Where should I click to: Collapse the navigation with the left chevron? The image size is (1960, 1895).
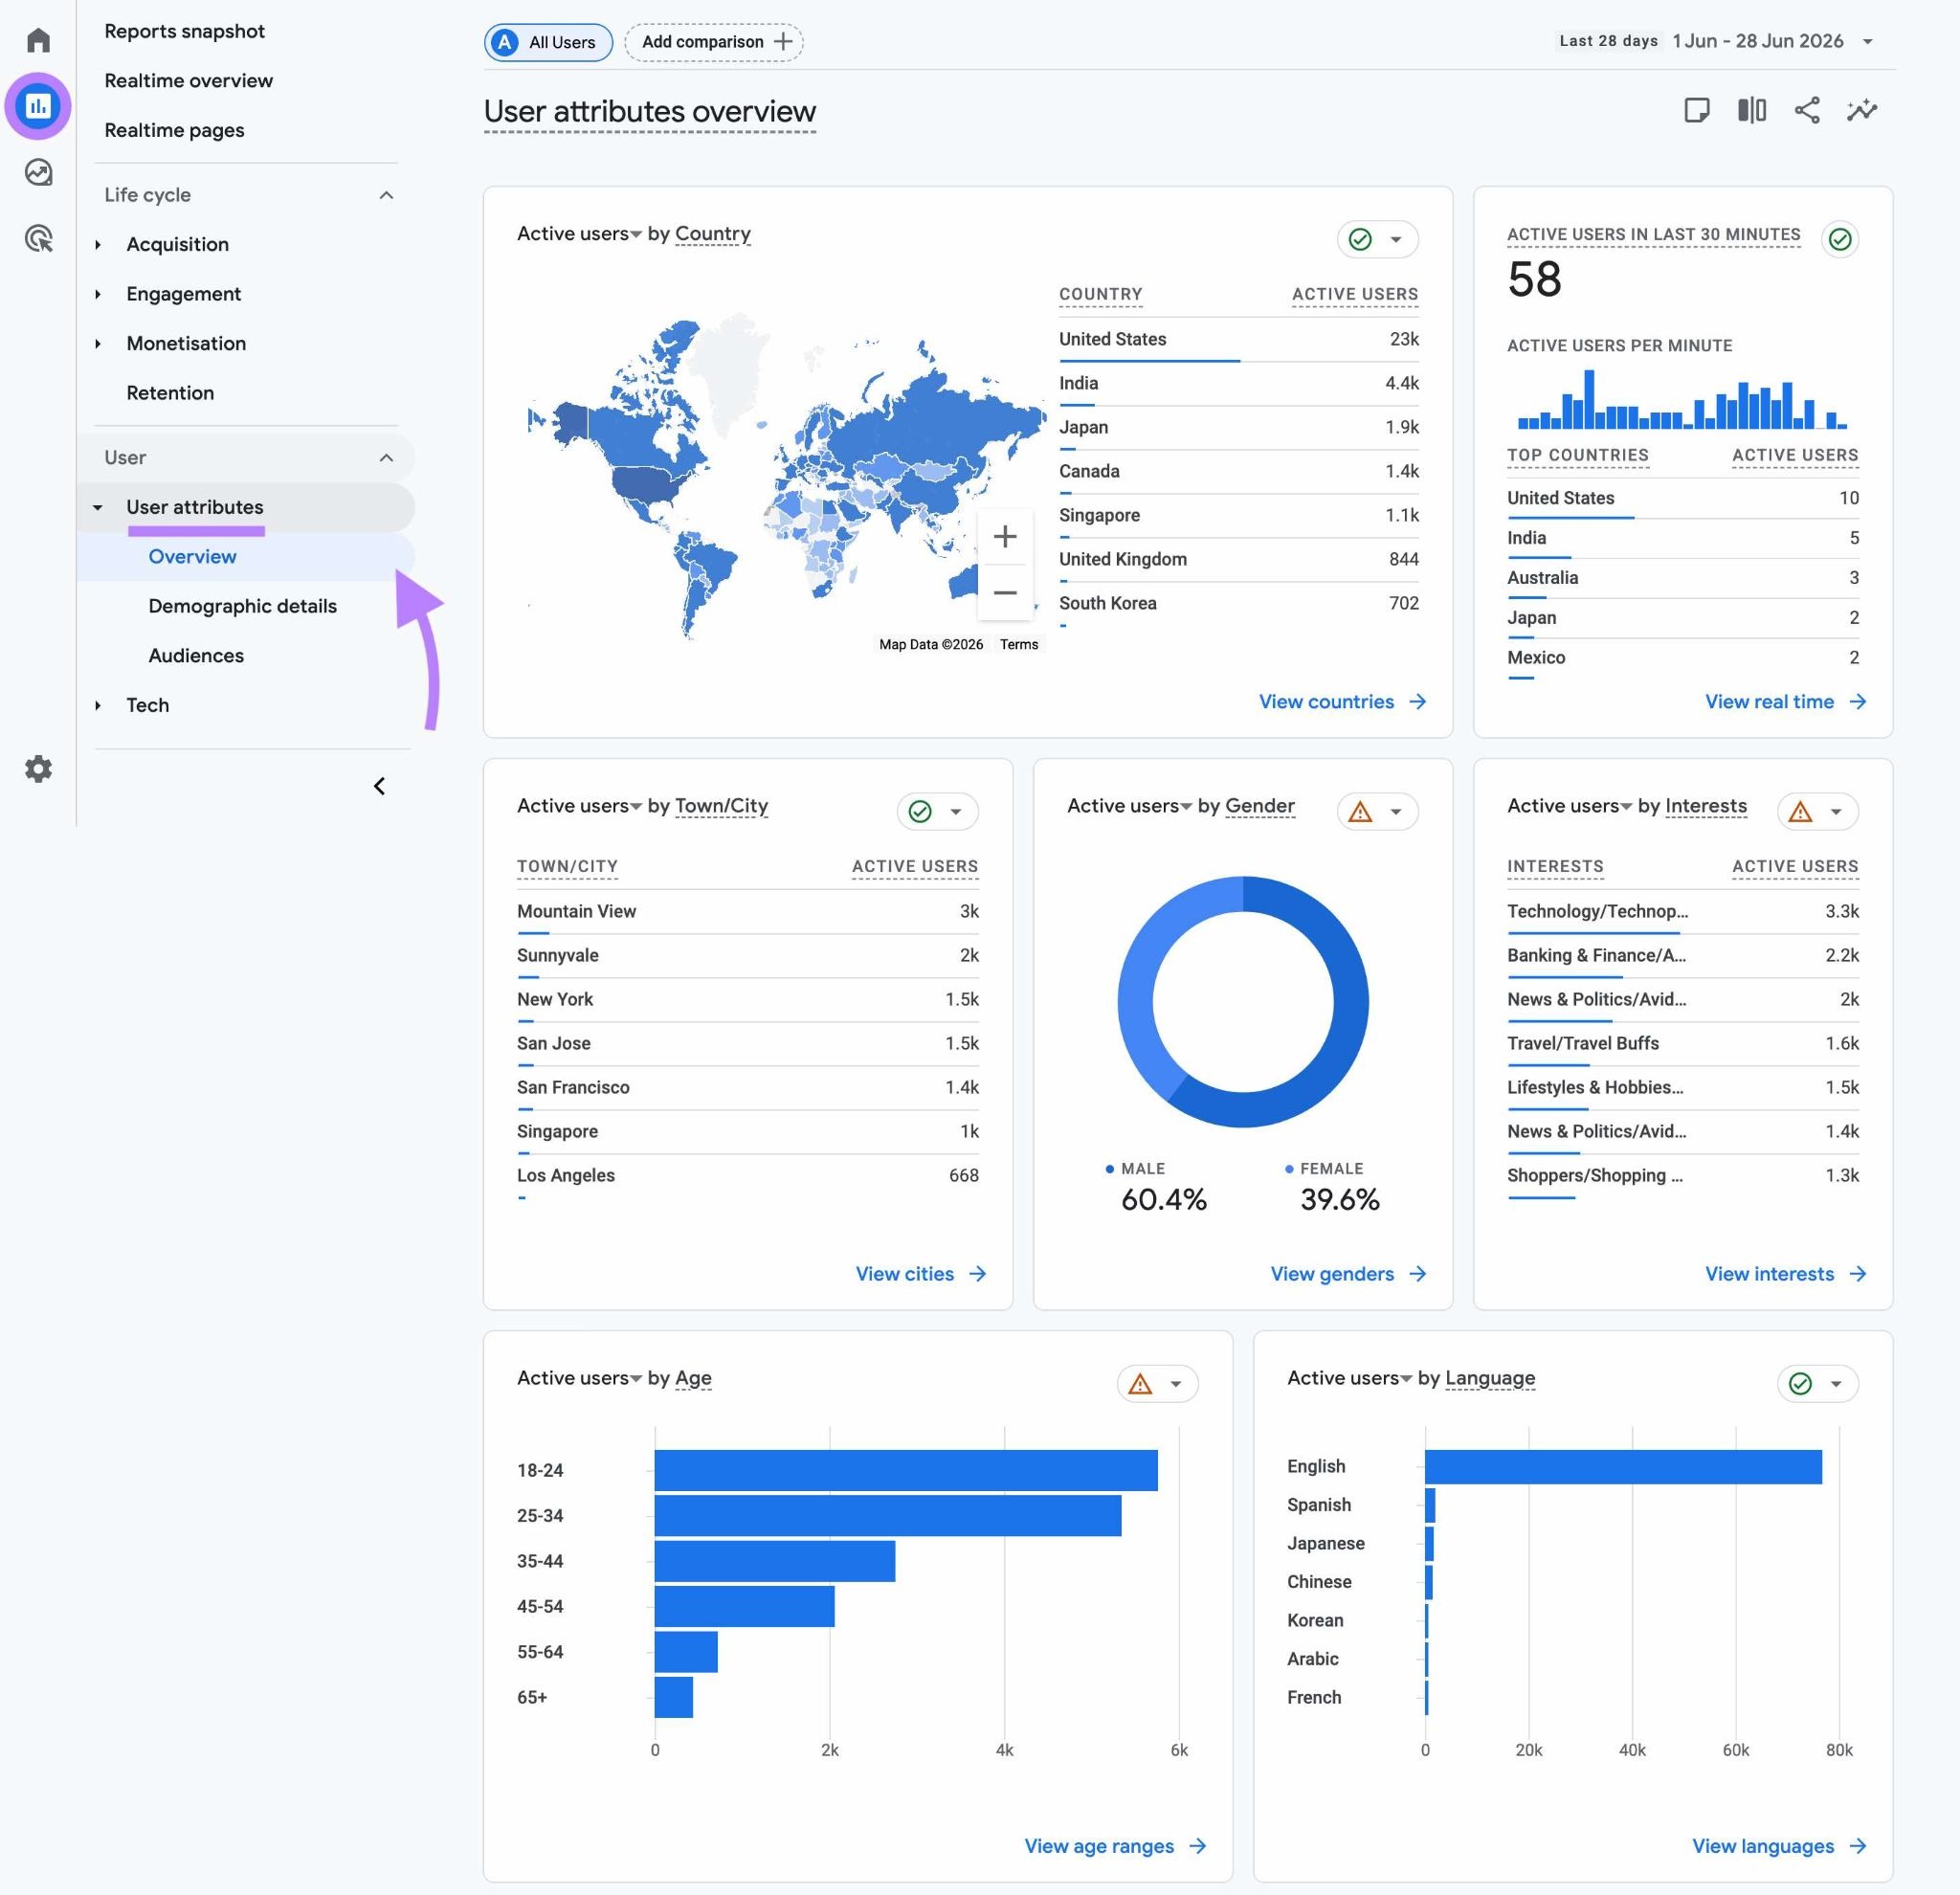[379, 786]
